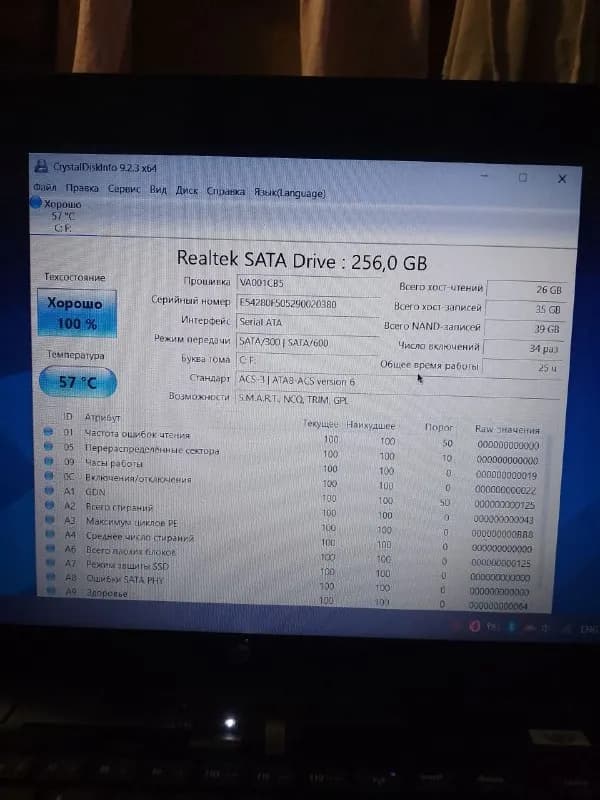Click the Наихудшее column header
Image resolution: width=600 pixels, height=800 pixels.
click(x=370, y=425)
